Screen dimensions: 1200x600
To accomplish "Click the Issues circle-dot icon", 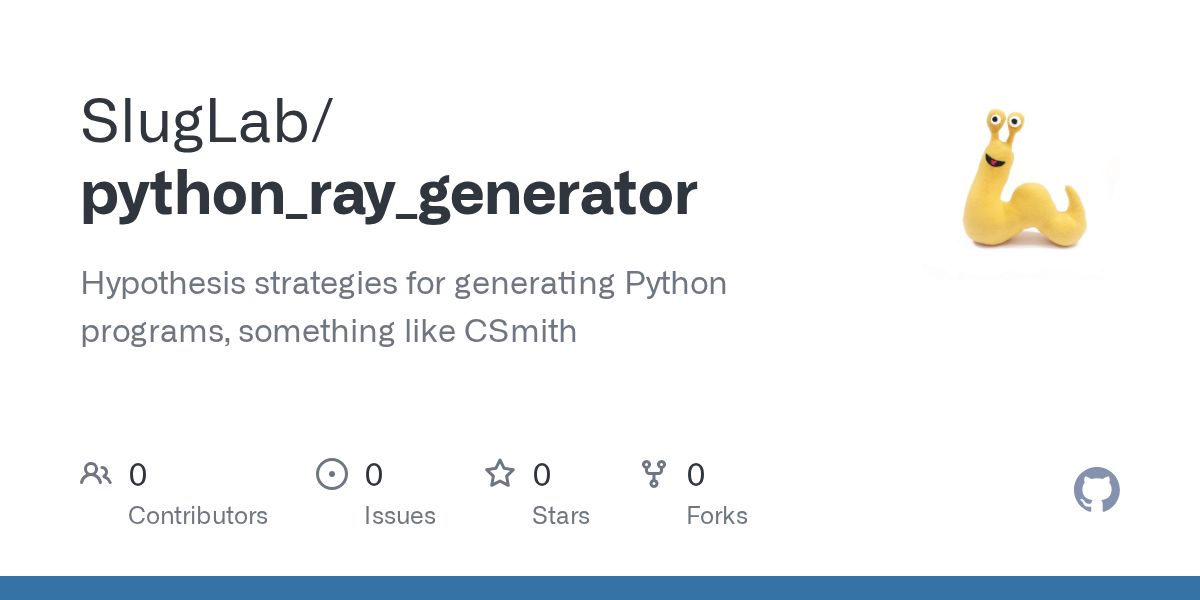I will tap(332, 474).
